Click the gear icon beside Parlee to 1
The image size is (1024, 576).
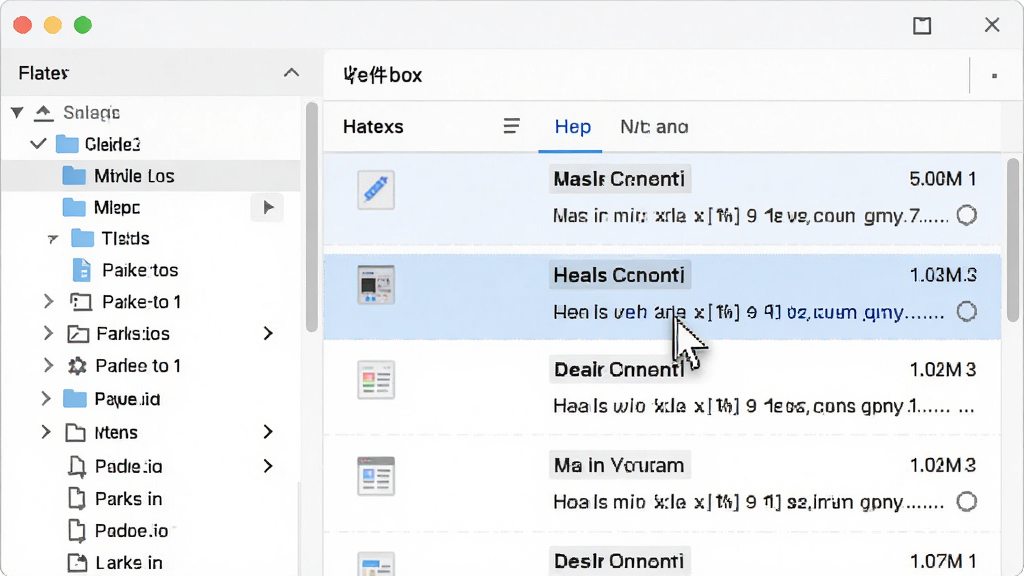[77, 366]
